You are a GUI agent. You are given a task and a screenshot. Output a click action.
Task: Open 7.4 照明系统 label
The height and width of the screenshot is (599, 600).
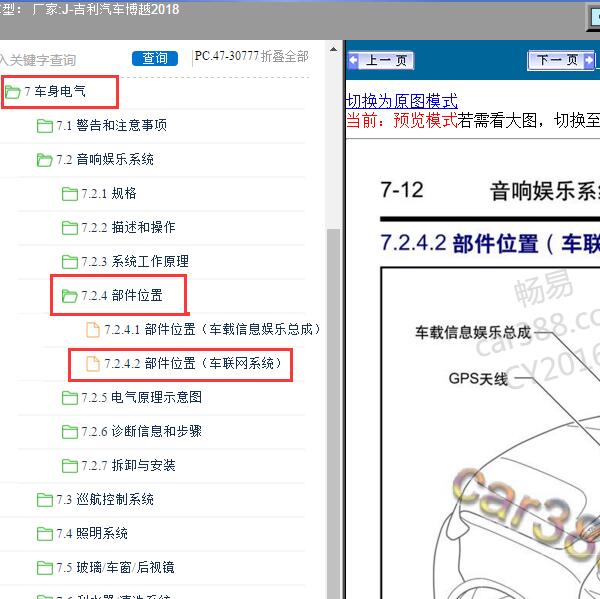click(92, 533)
